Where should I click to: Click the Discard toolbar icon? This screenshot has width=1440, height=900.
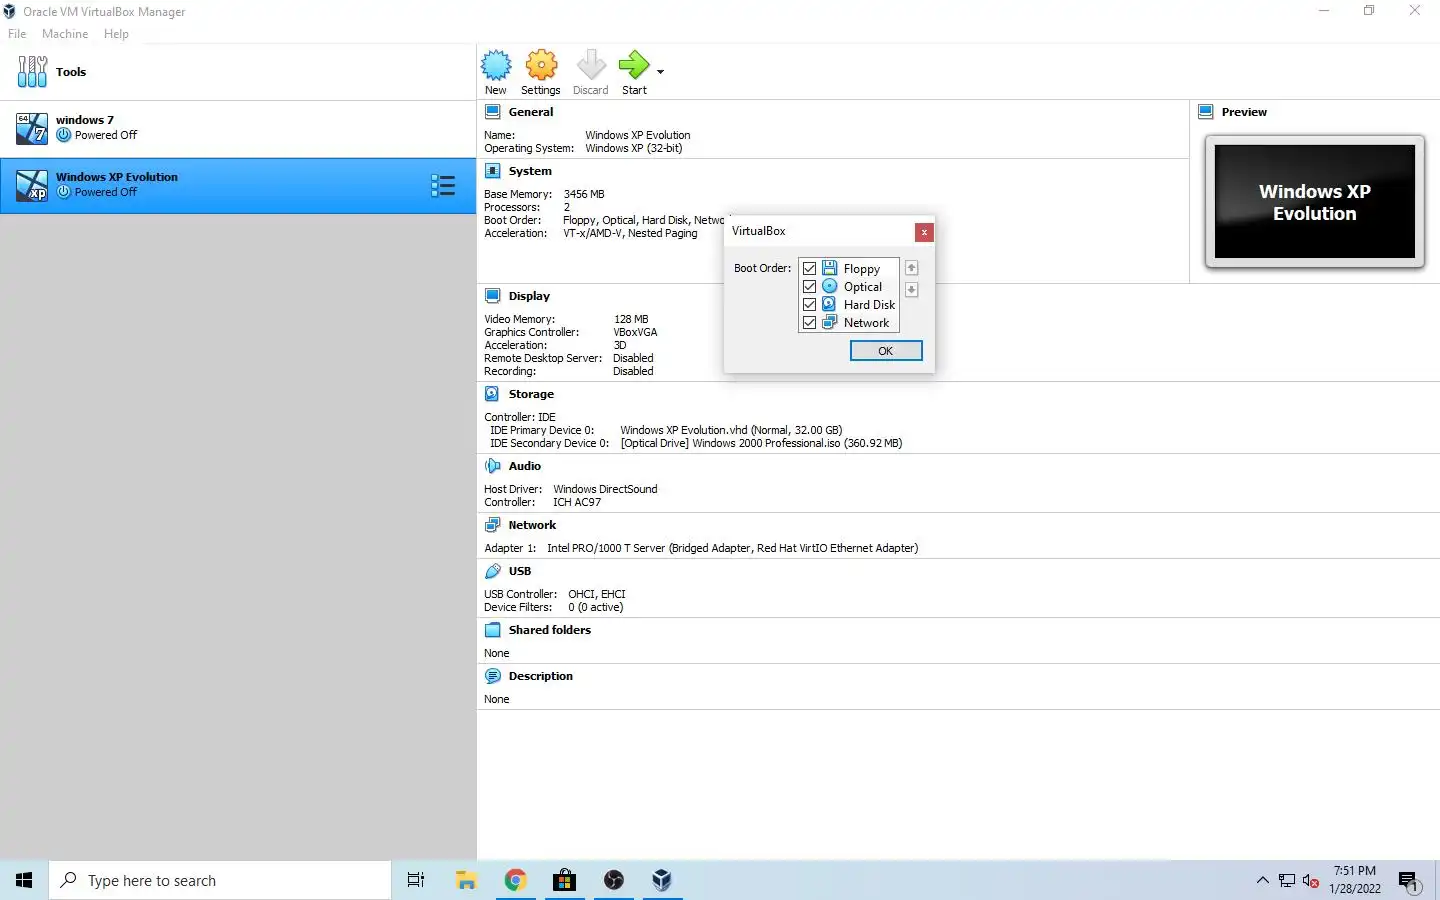[x=591, y=66]
